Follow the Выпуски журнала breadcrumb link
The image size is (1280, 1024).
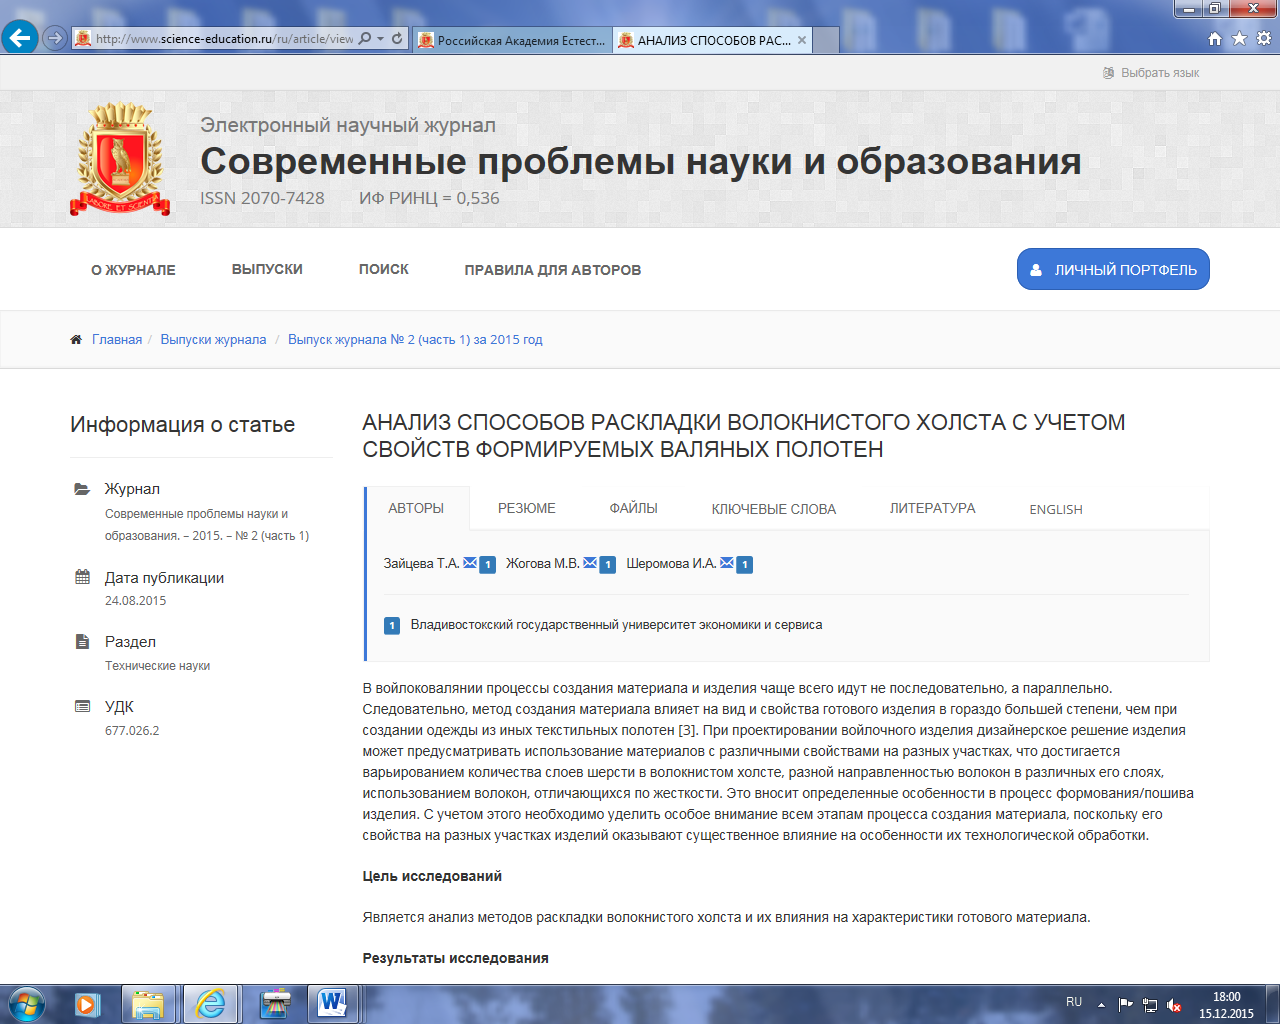pos(213,340)
